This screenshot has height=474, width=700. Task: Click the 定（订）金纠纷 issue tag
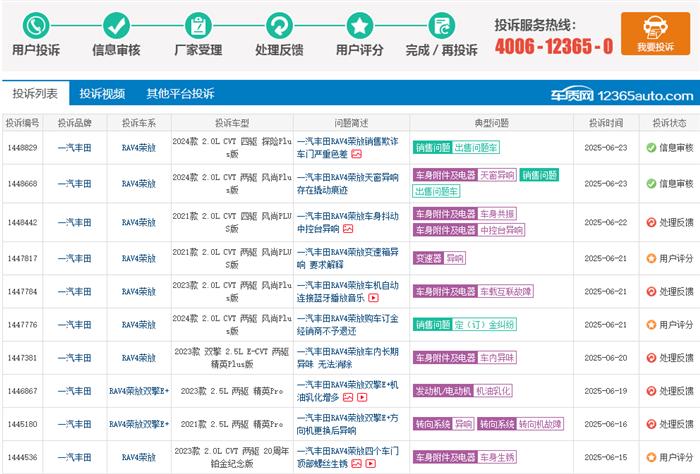484,324
